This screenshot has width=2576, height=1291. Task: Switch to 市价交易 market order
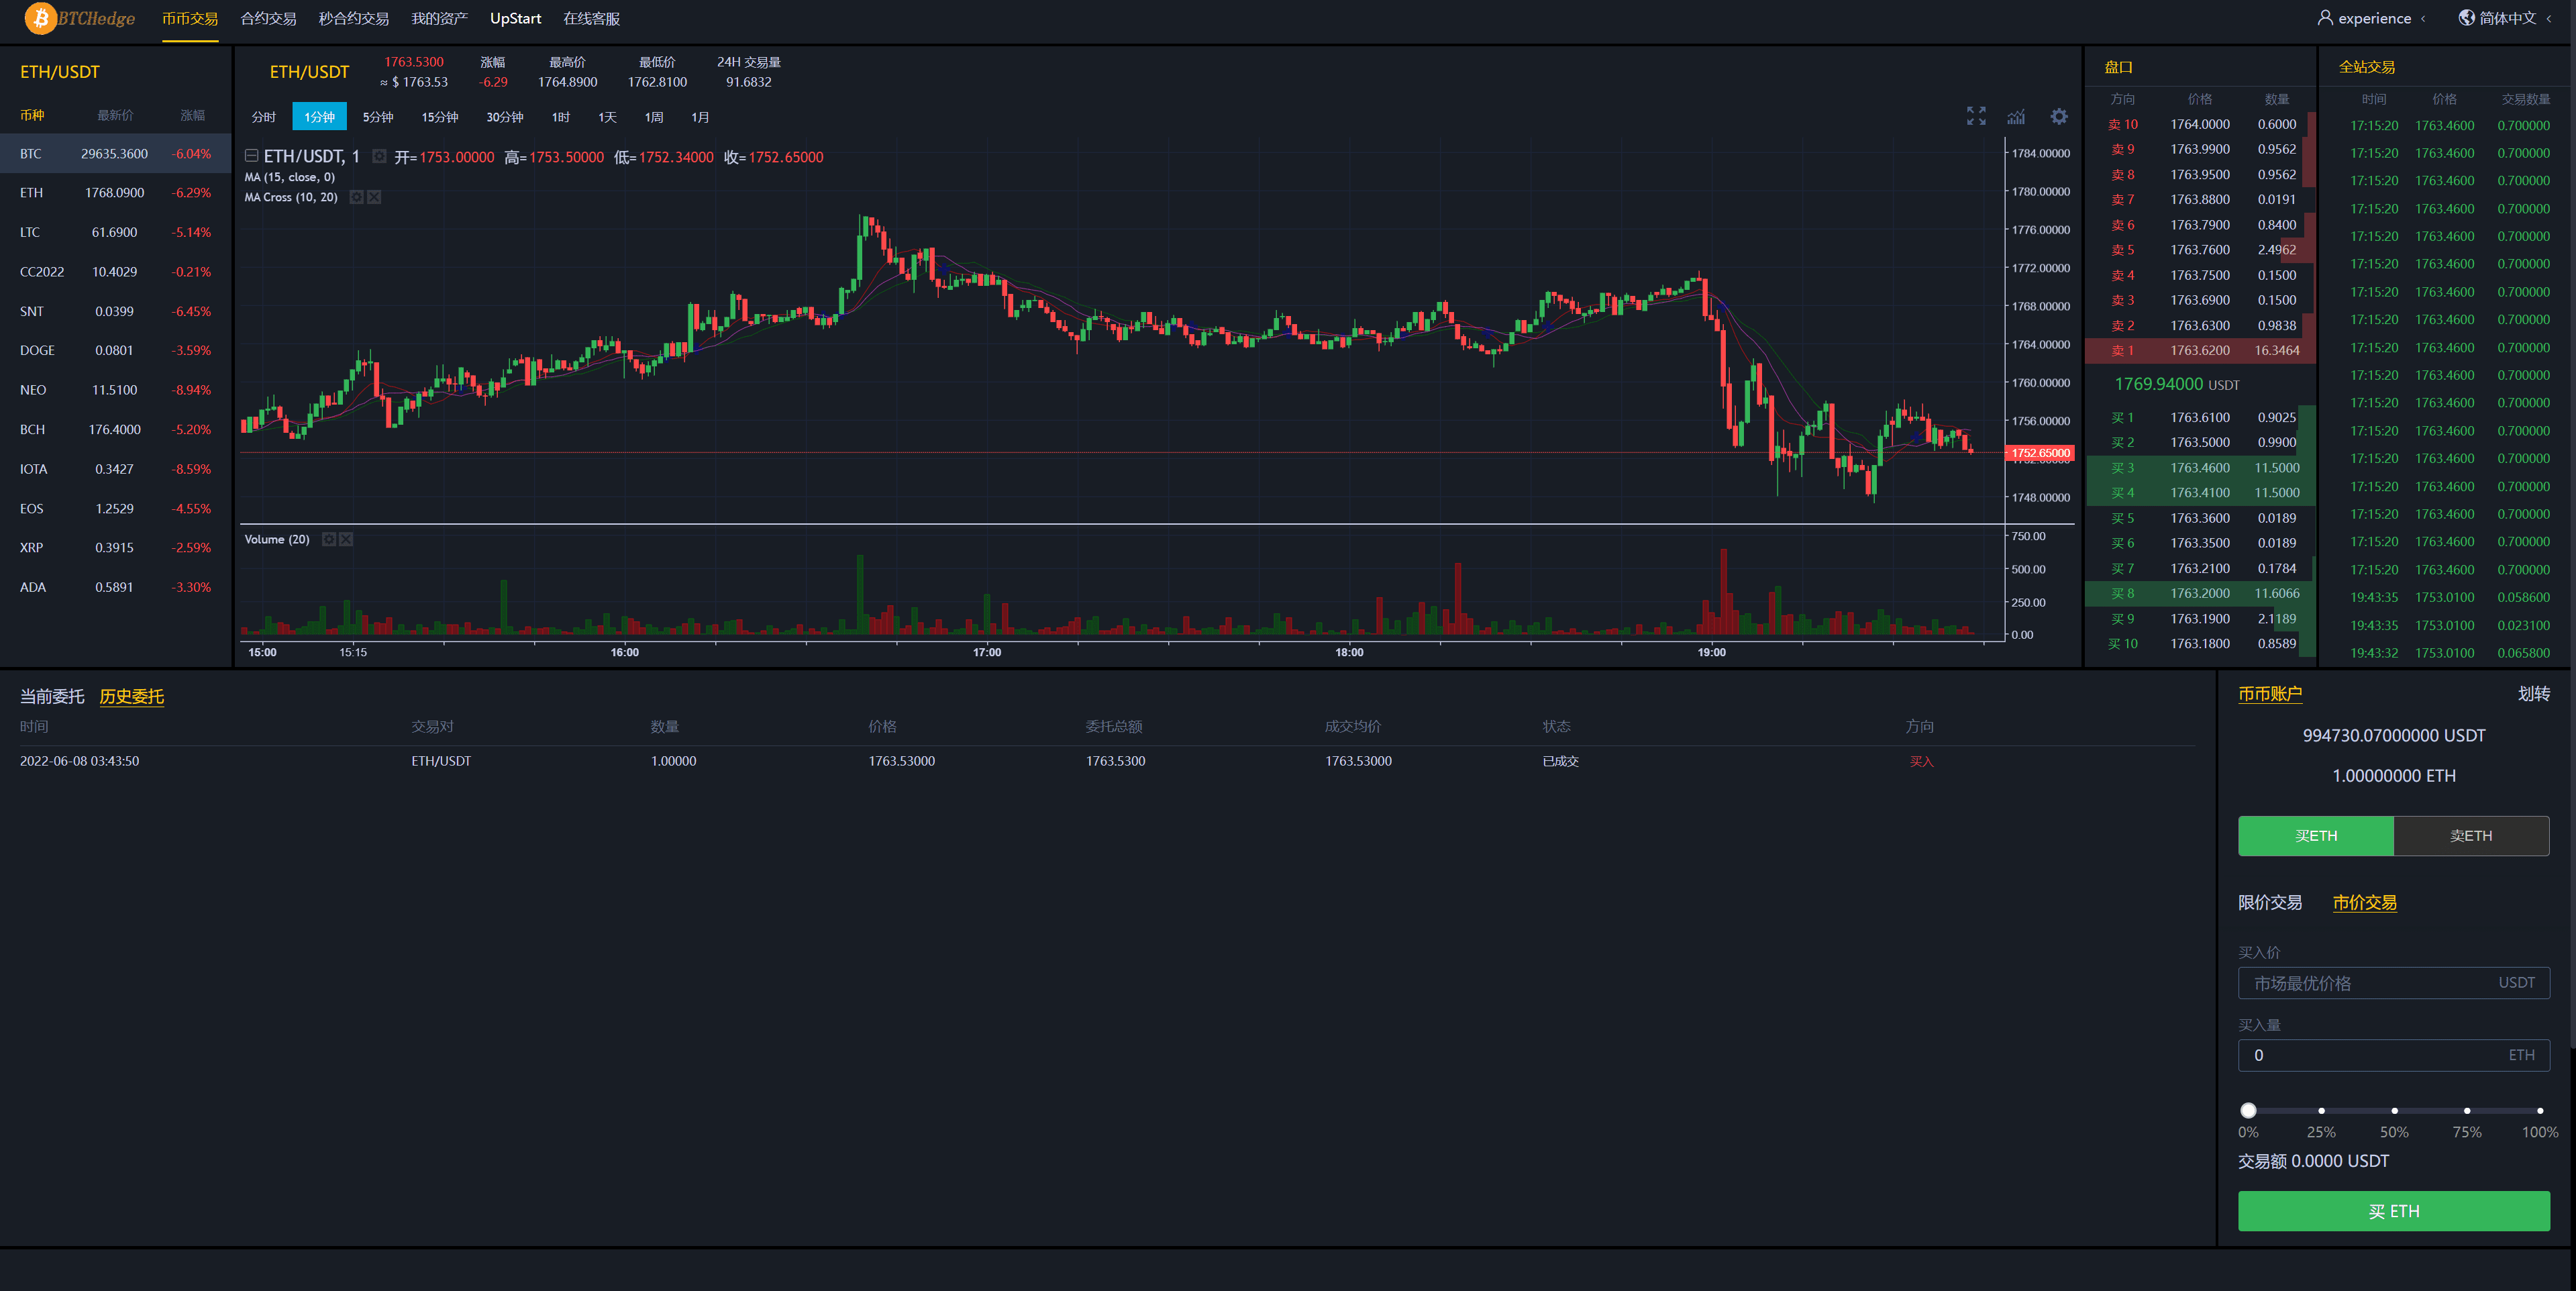pyautogui.click(x=2364, y=903)
